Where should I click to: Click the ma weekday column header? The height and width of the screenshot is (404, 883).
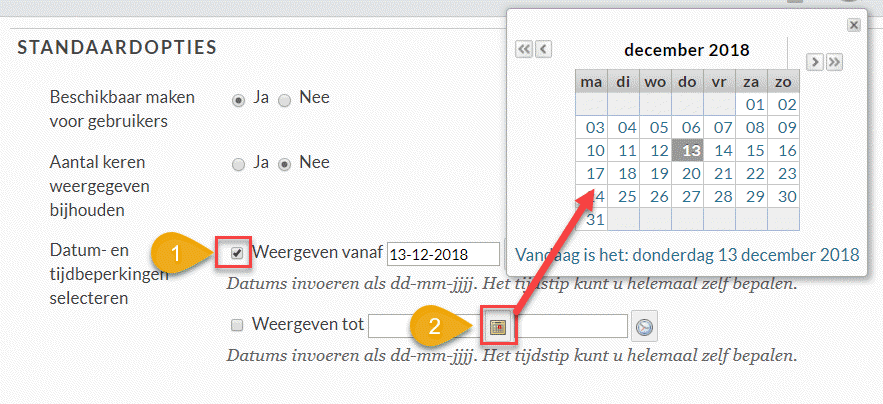pos(591,82)
